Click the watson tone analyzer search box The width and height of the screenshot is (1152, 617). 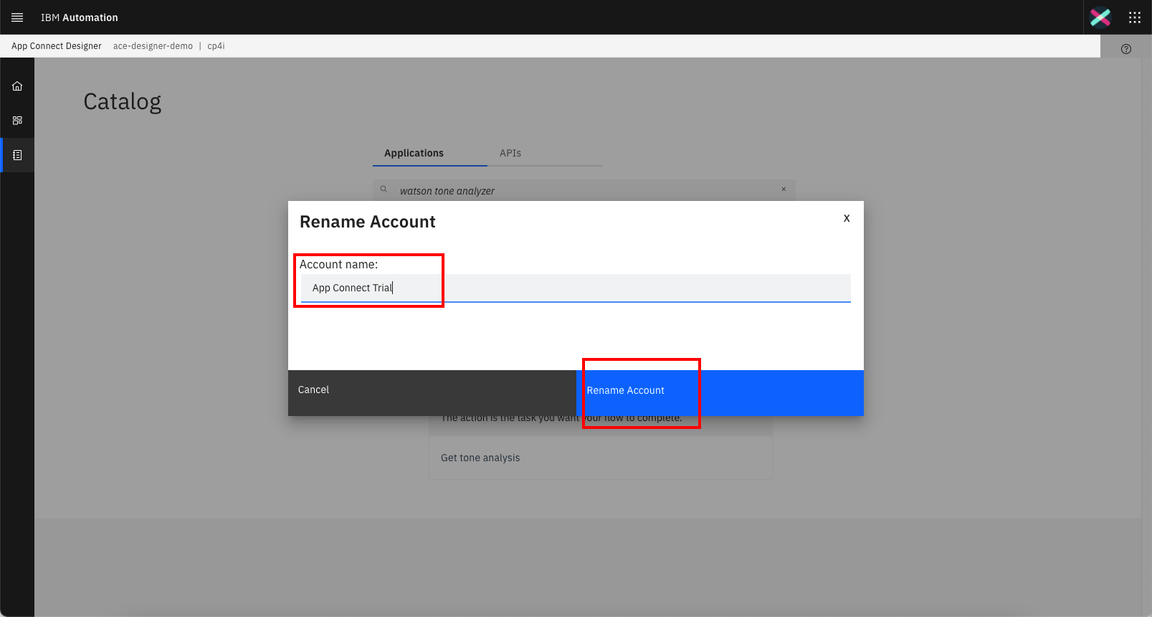coord(584,190)
